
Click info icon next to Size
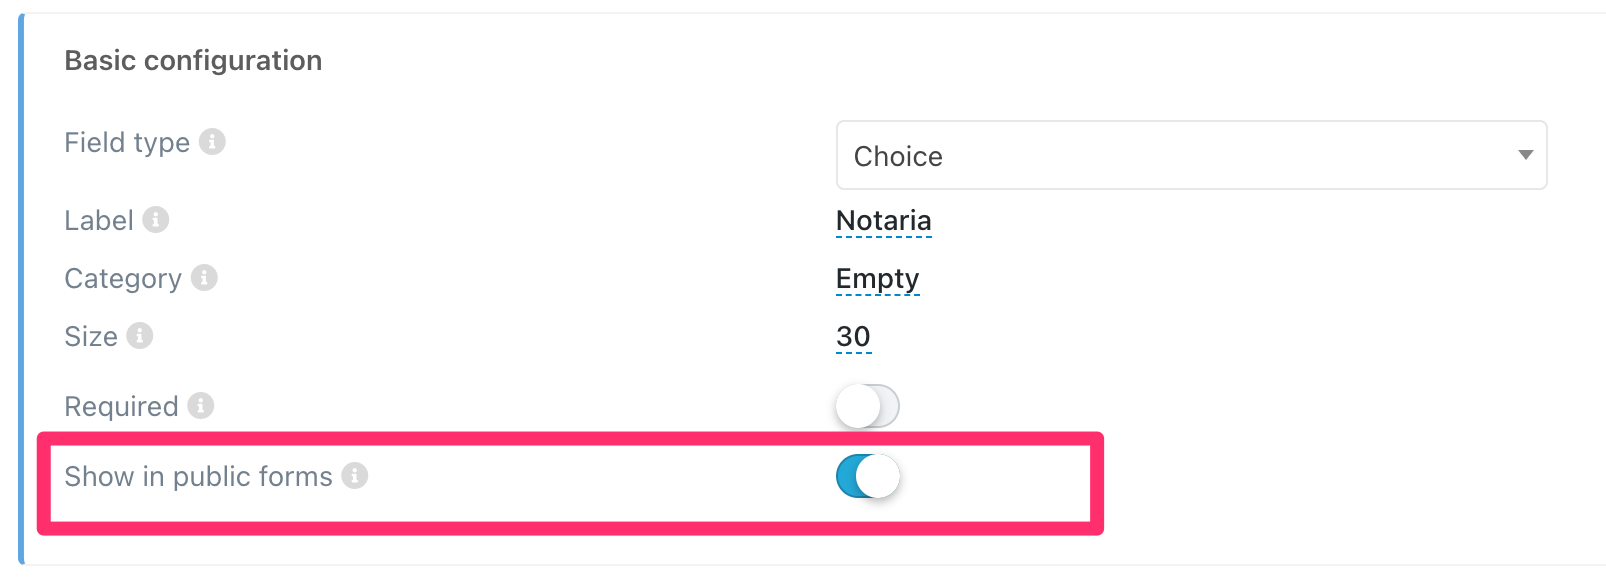[140, 336]
